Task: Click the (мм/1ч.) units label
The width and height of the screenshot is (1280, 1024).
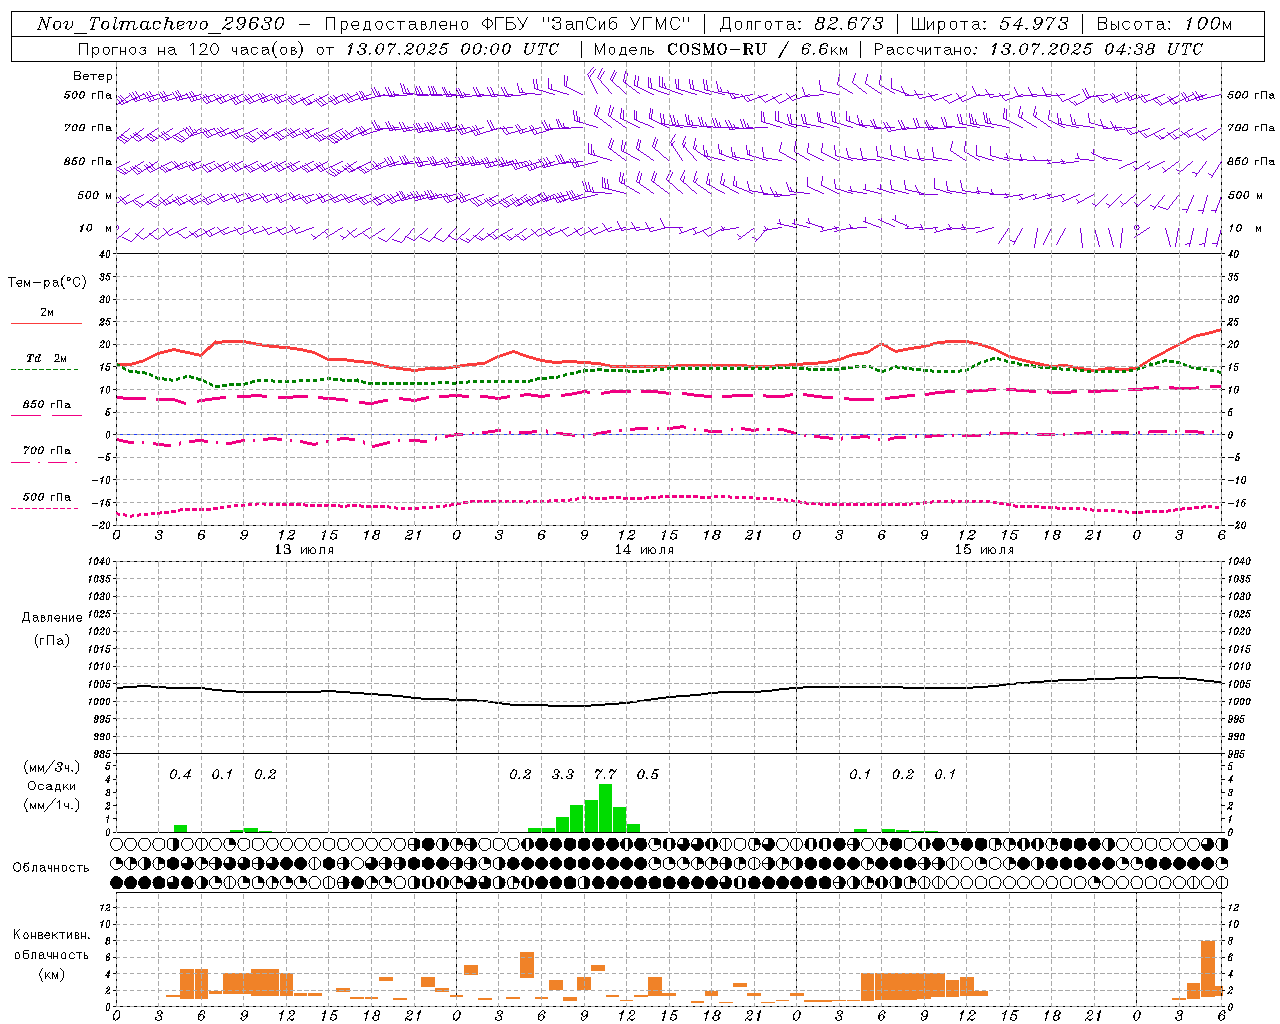Action: [x=52, y=805]
